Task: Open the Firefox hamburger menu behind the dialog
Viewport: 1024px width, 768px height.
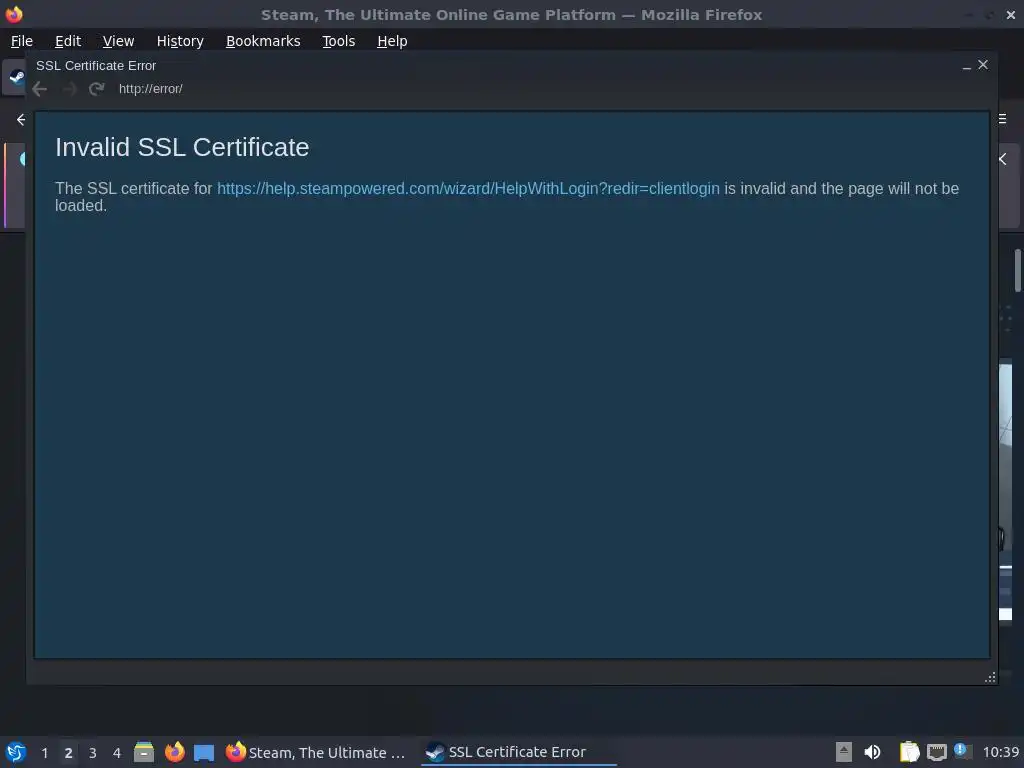Action: tap(1002, 119)
